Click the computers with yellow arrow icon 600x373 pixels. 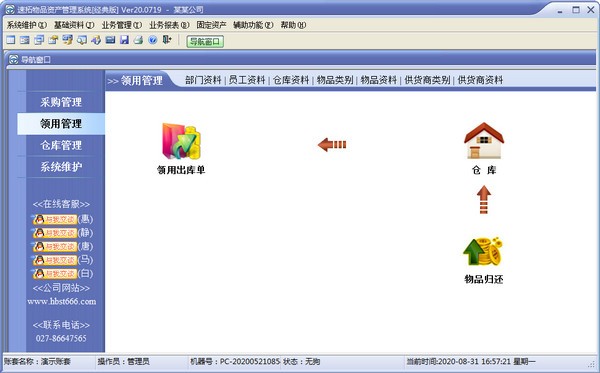(68, 40)
